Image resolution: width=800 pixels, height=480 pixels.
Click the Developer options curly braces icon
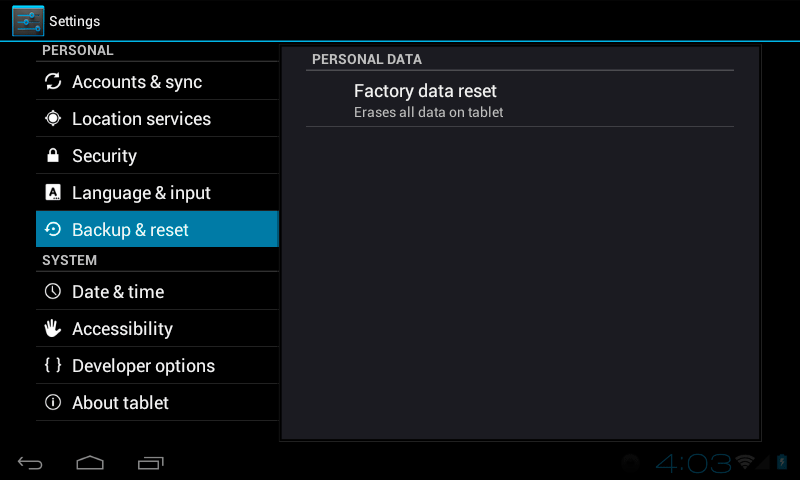tap(53, 366)
